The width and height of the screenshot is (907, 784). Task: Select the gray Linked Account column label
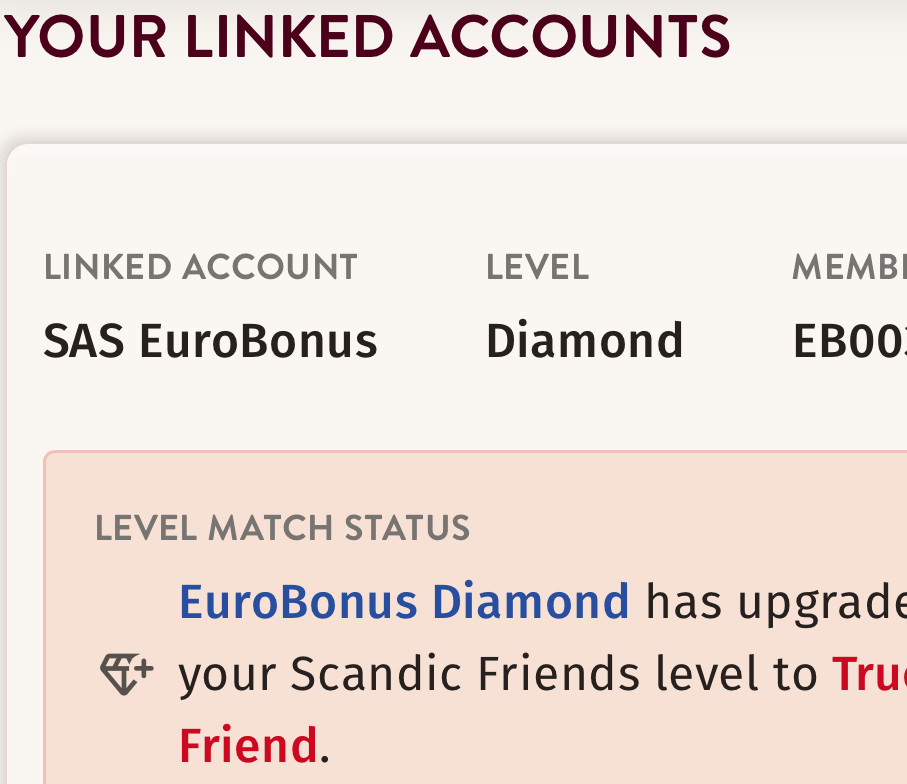200,267
